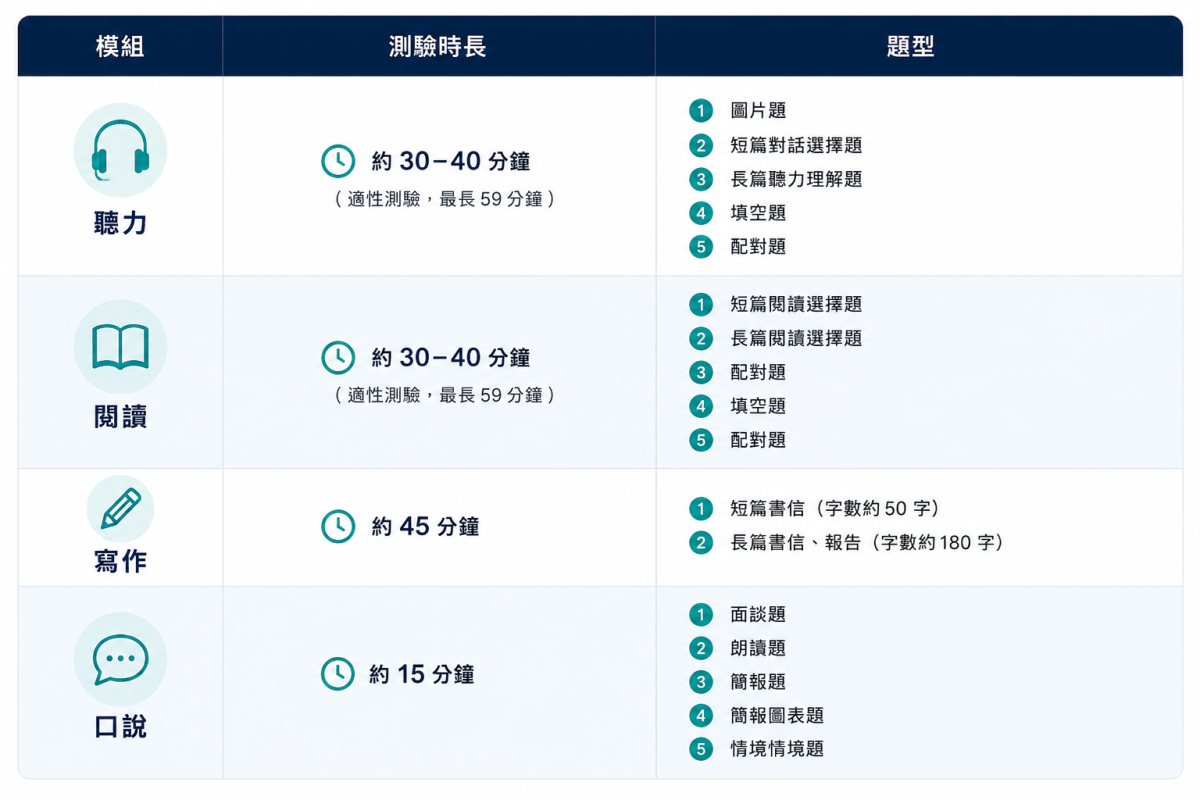Screen dimensions: 1200x800
Task: Select the 測驗時長 column header
Action: click(x=438, y=47)
